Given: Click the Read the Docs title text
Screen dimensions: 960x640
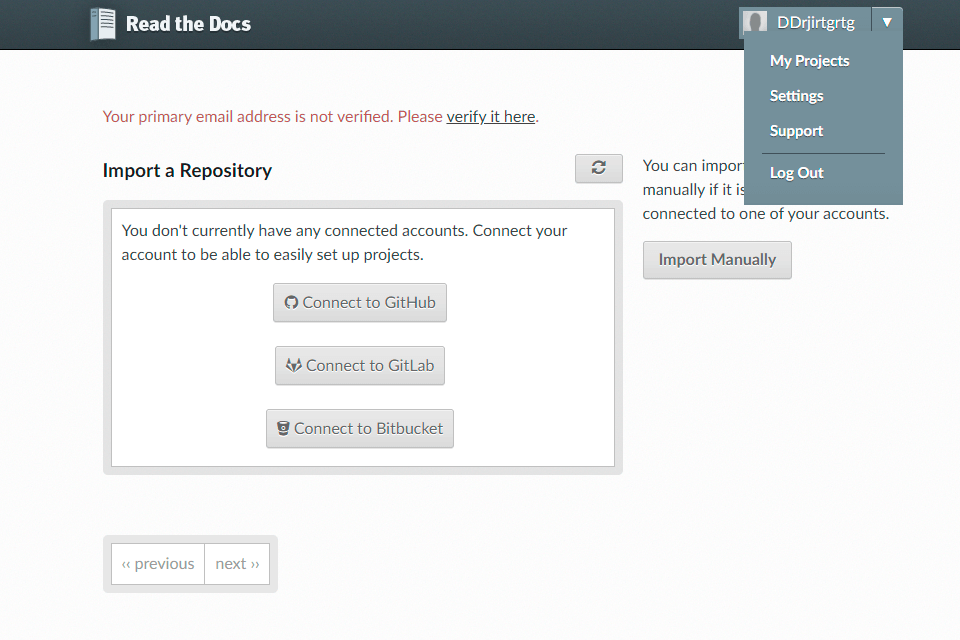Looking at the screenshot, I should pos(188,24).
